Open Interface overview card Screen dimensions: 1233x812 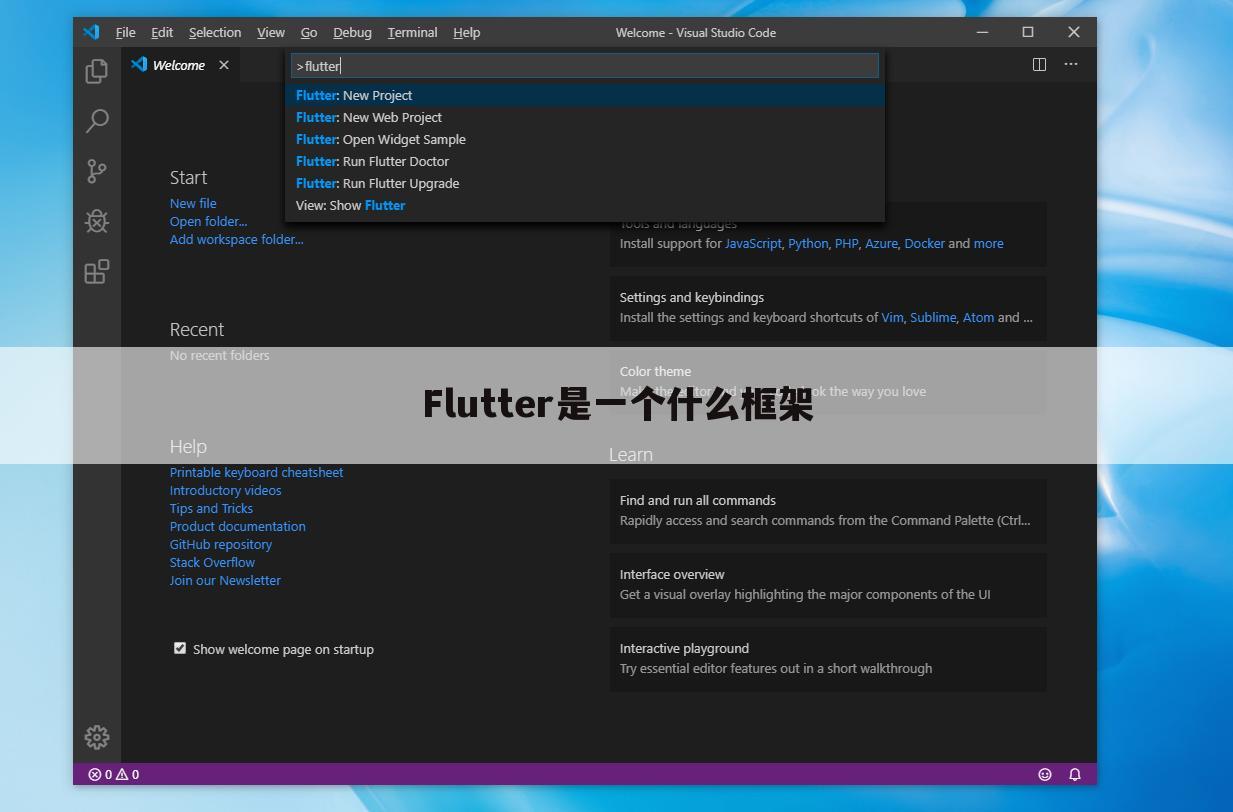(x=828, y=584)
